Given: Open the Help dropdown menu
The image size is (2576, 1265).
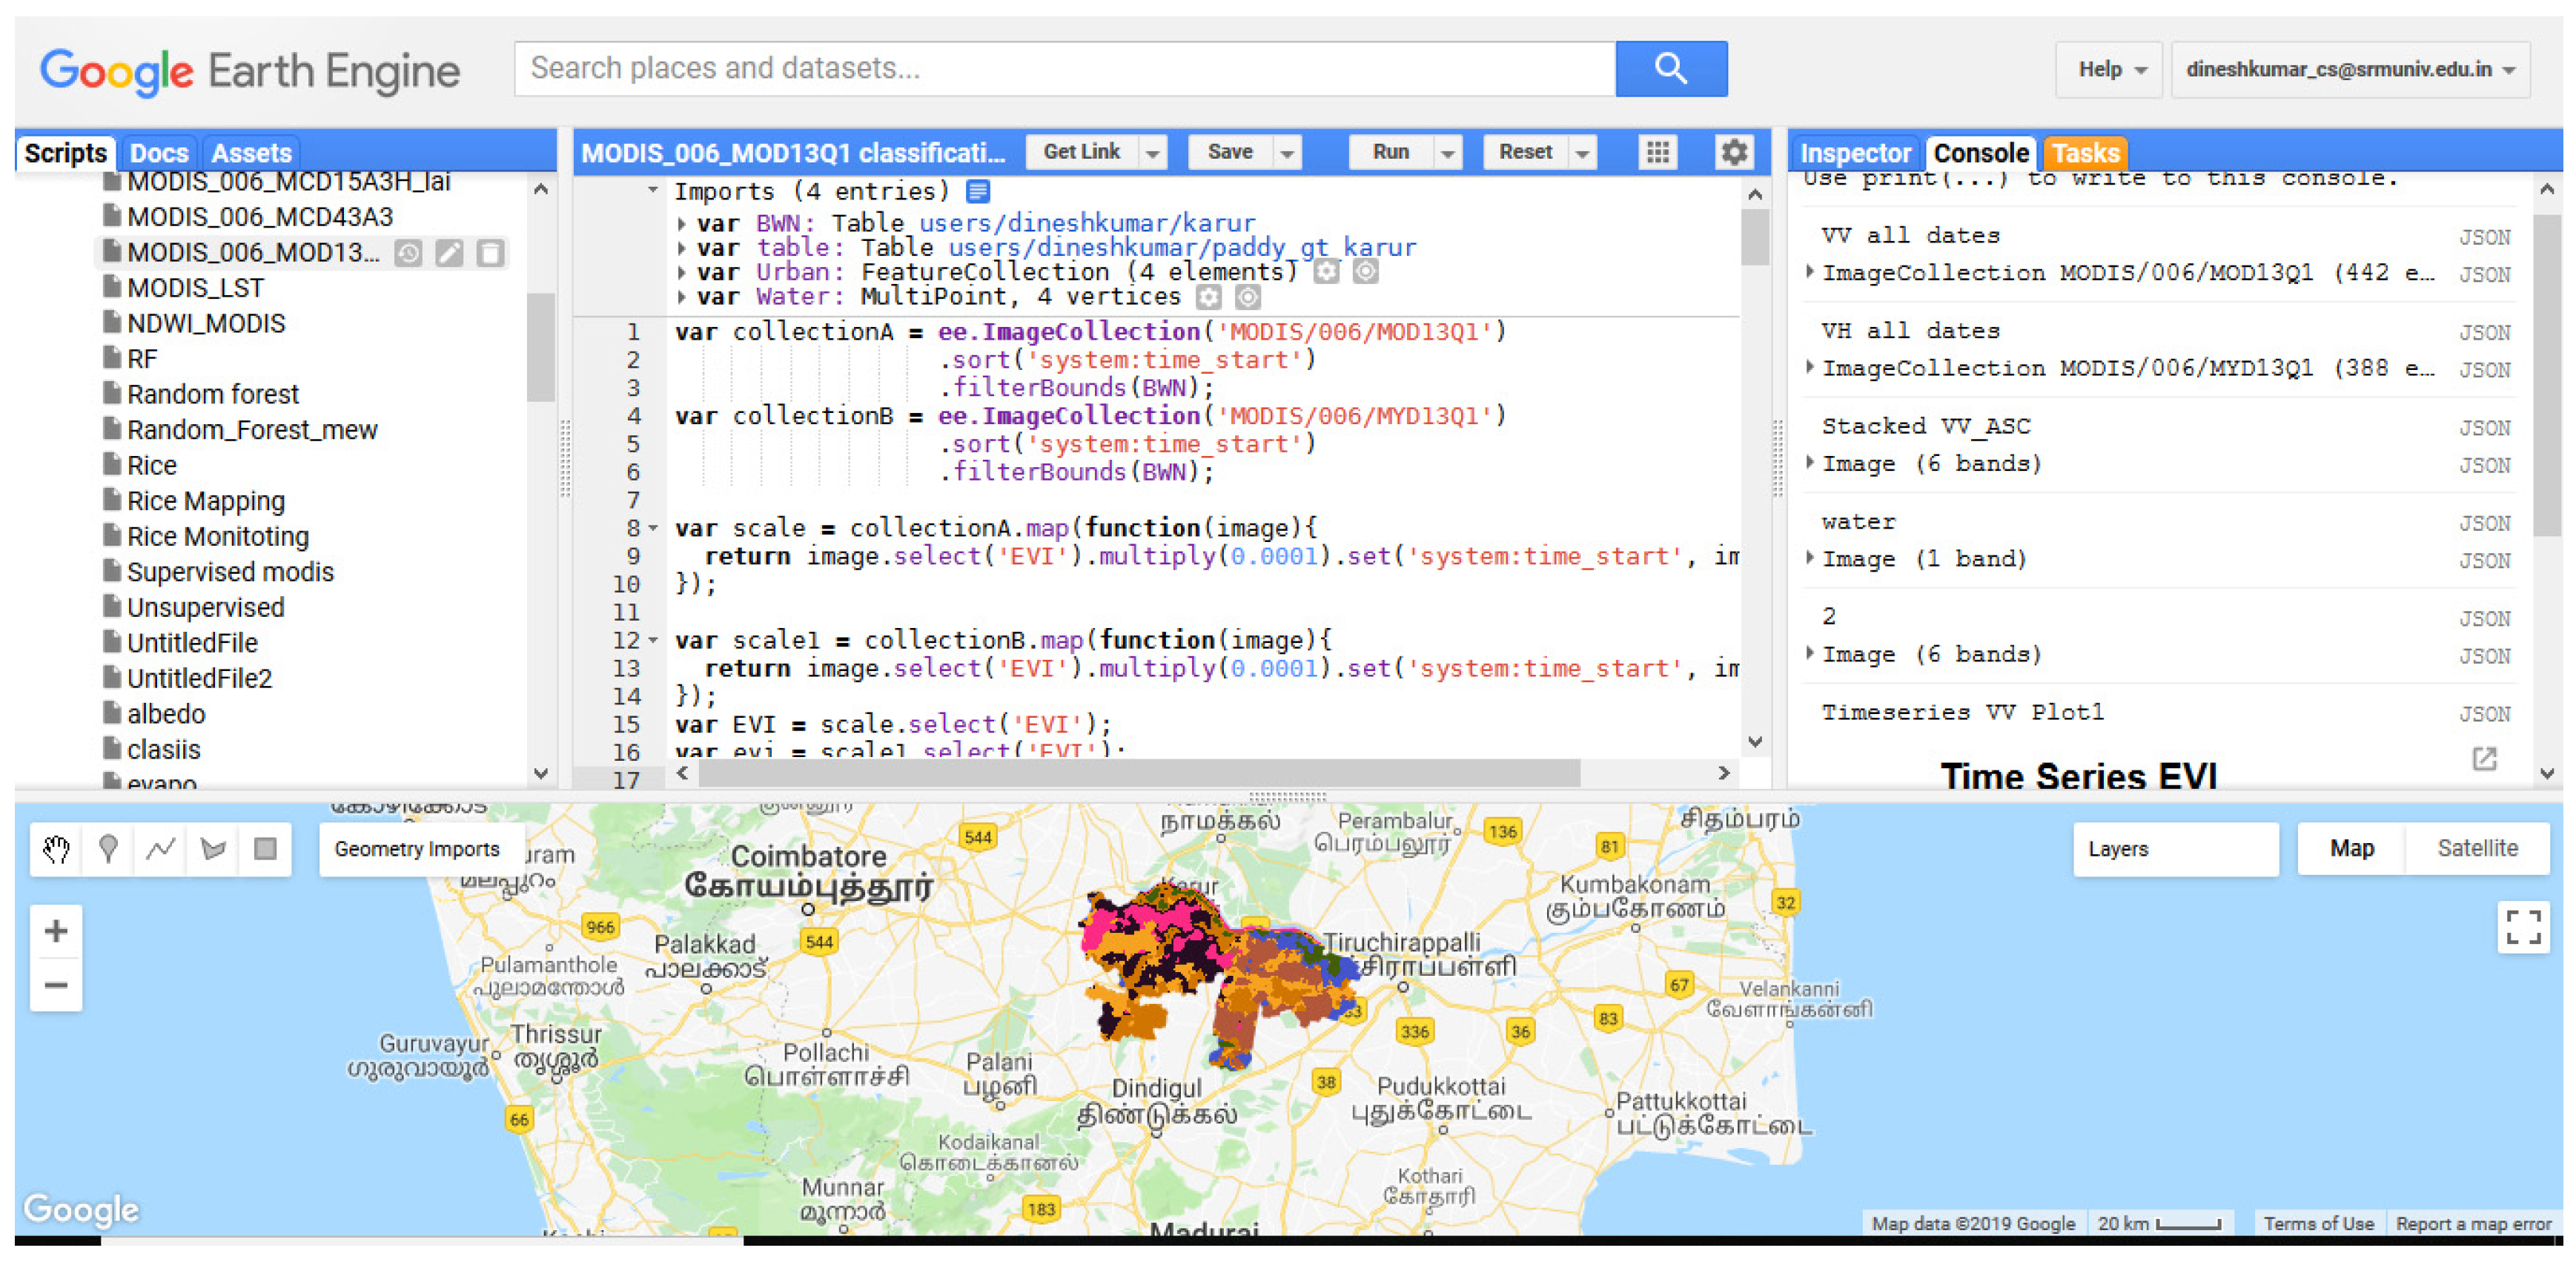Looking at the screenshot, I should 2110,69.
